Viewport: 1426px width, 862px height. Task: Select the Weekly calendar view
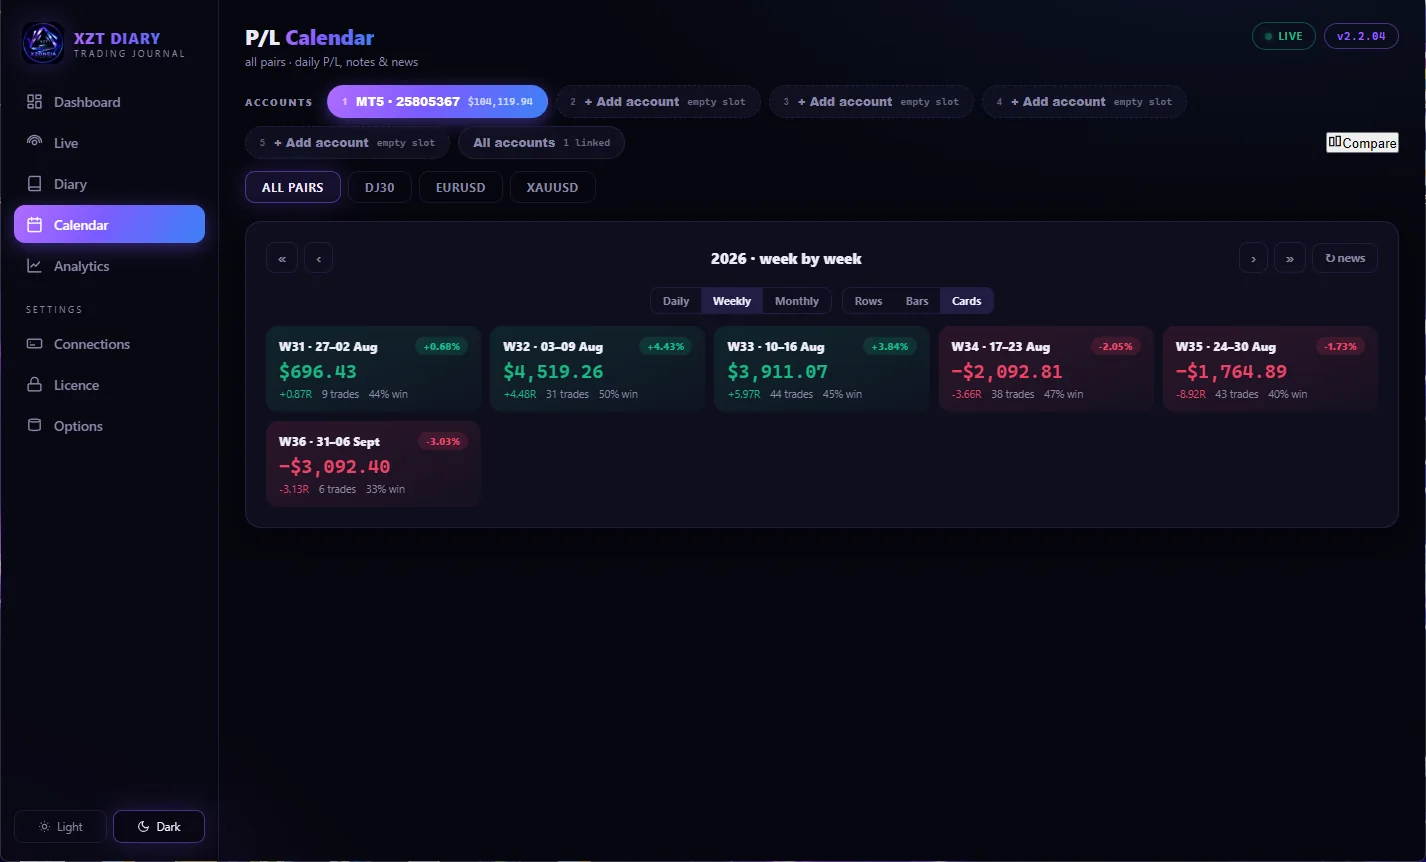click(732, 301)
